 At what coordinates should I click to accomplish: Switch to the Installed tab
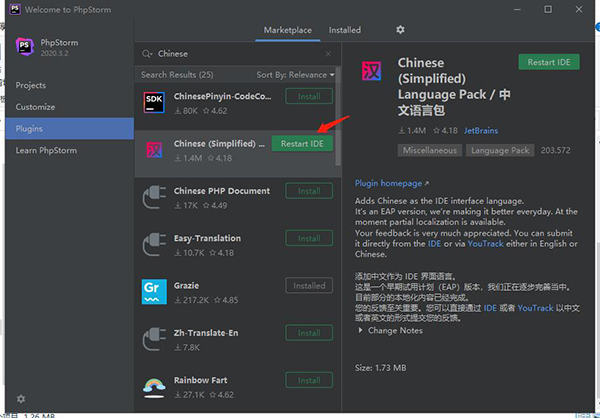(345, 30)
